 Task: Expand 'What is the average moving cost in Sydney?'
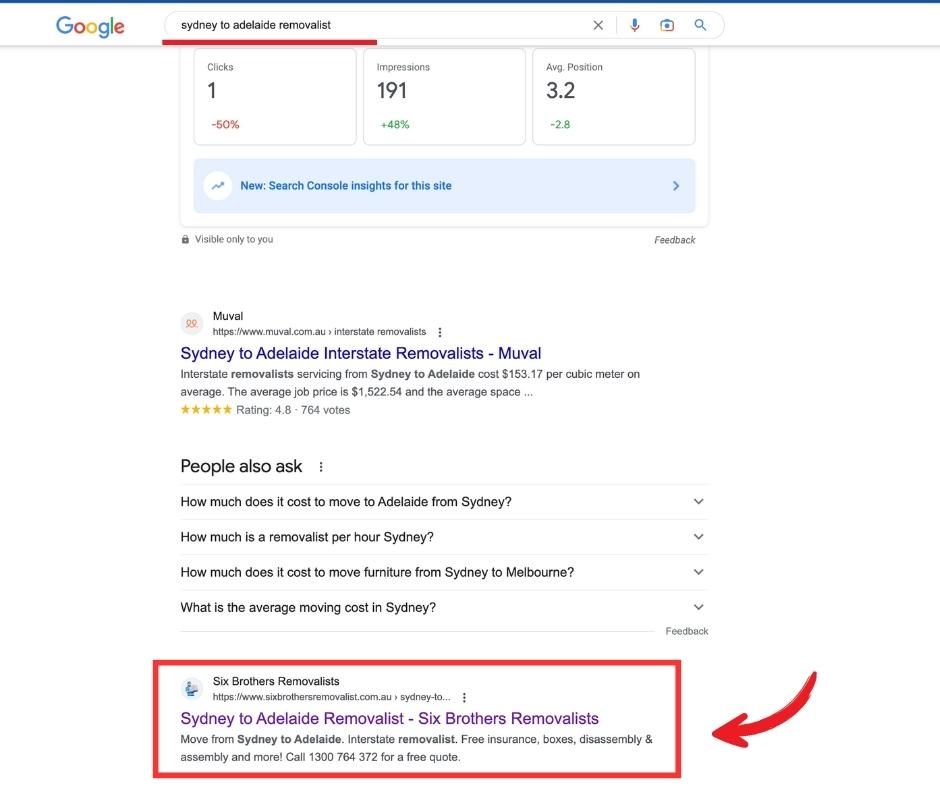tap(444, 607)
